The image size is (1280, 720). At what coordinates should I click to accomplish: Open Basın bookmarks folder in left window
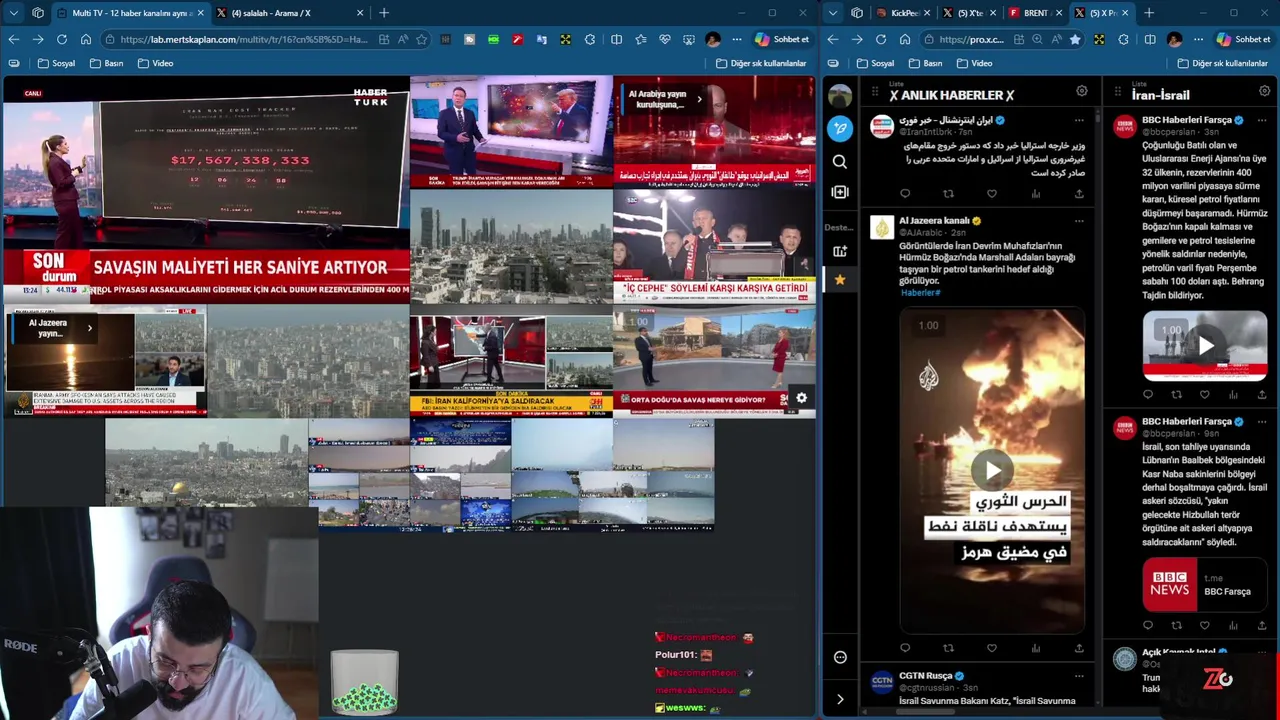coord(106,63)
